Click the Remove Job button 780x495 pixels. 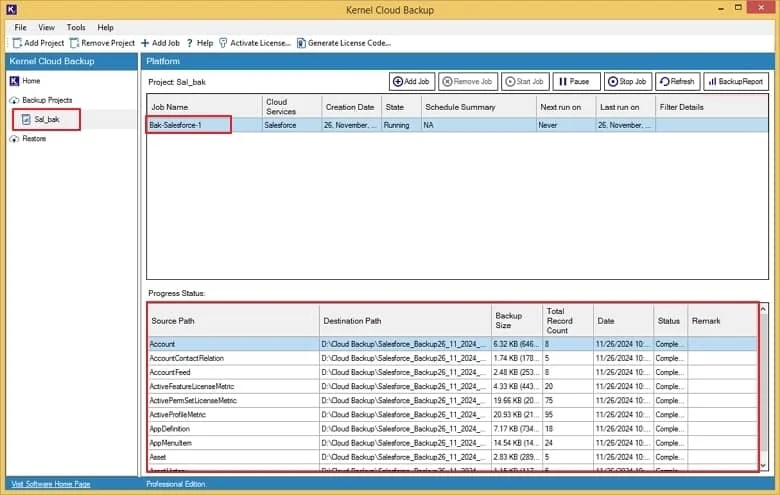pyautogui.click(x=468, y=82)
